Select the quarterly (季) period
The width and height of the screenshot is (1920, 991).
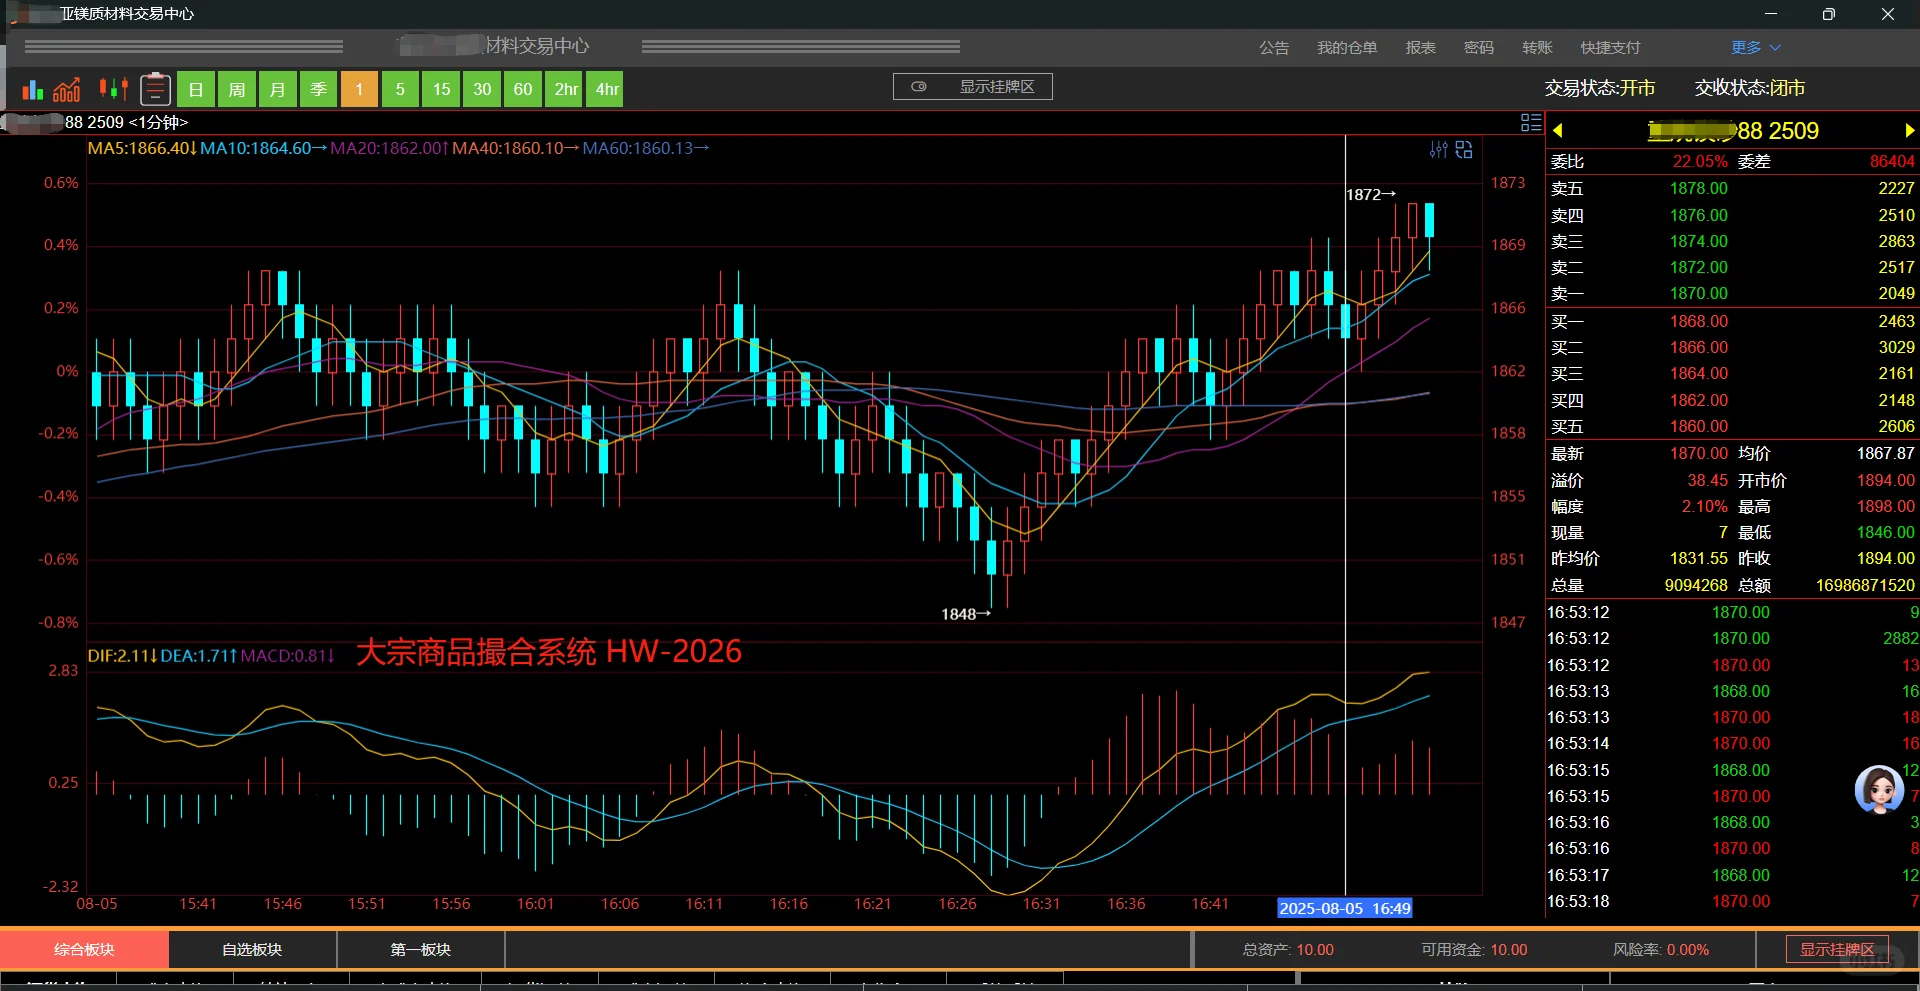[x=318, y=89]
